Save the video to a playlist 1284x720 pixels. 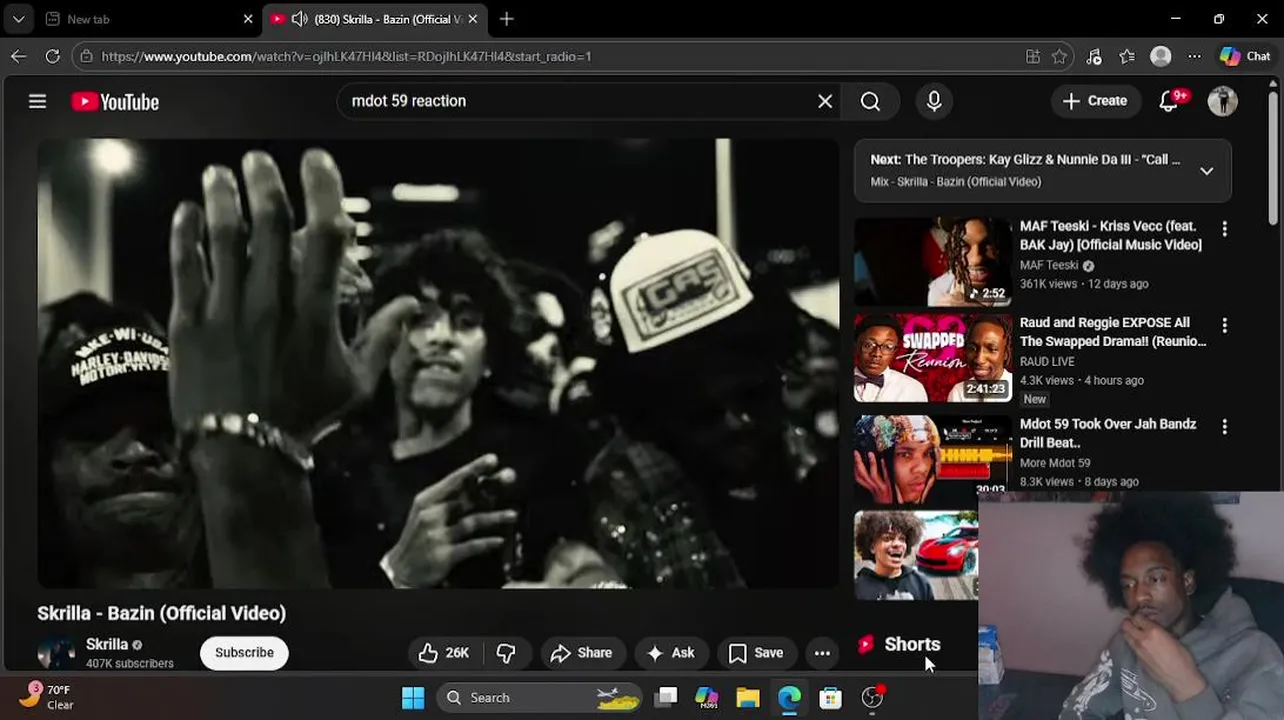click(756, 653)
